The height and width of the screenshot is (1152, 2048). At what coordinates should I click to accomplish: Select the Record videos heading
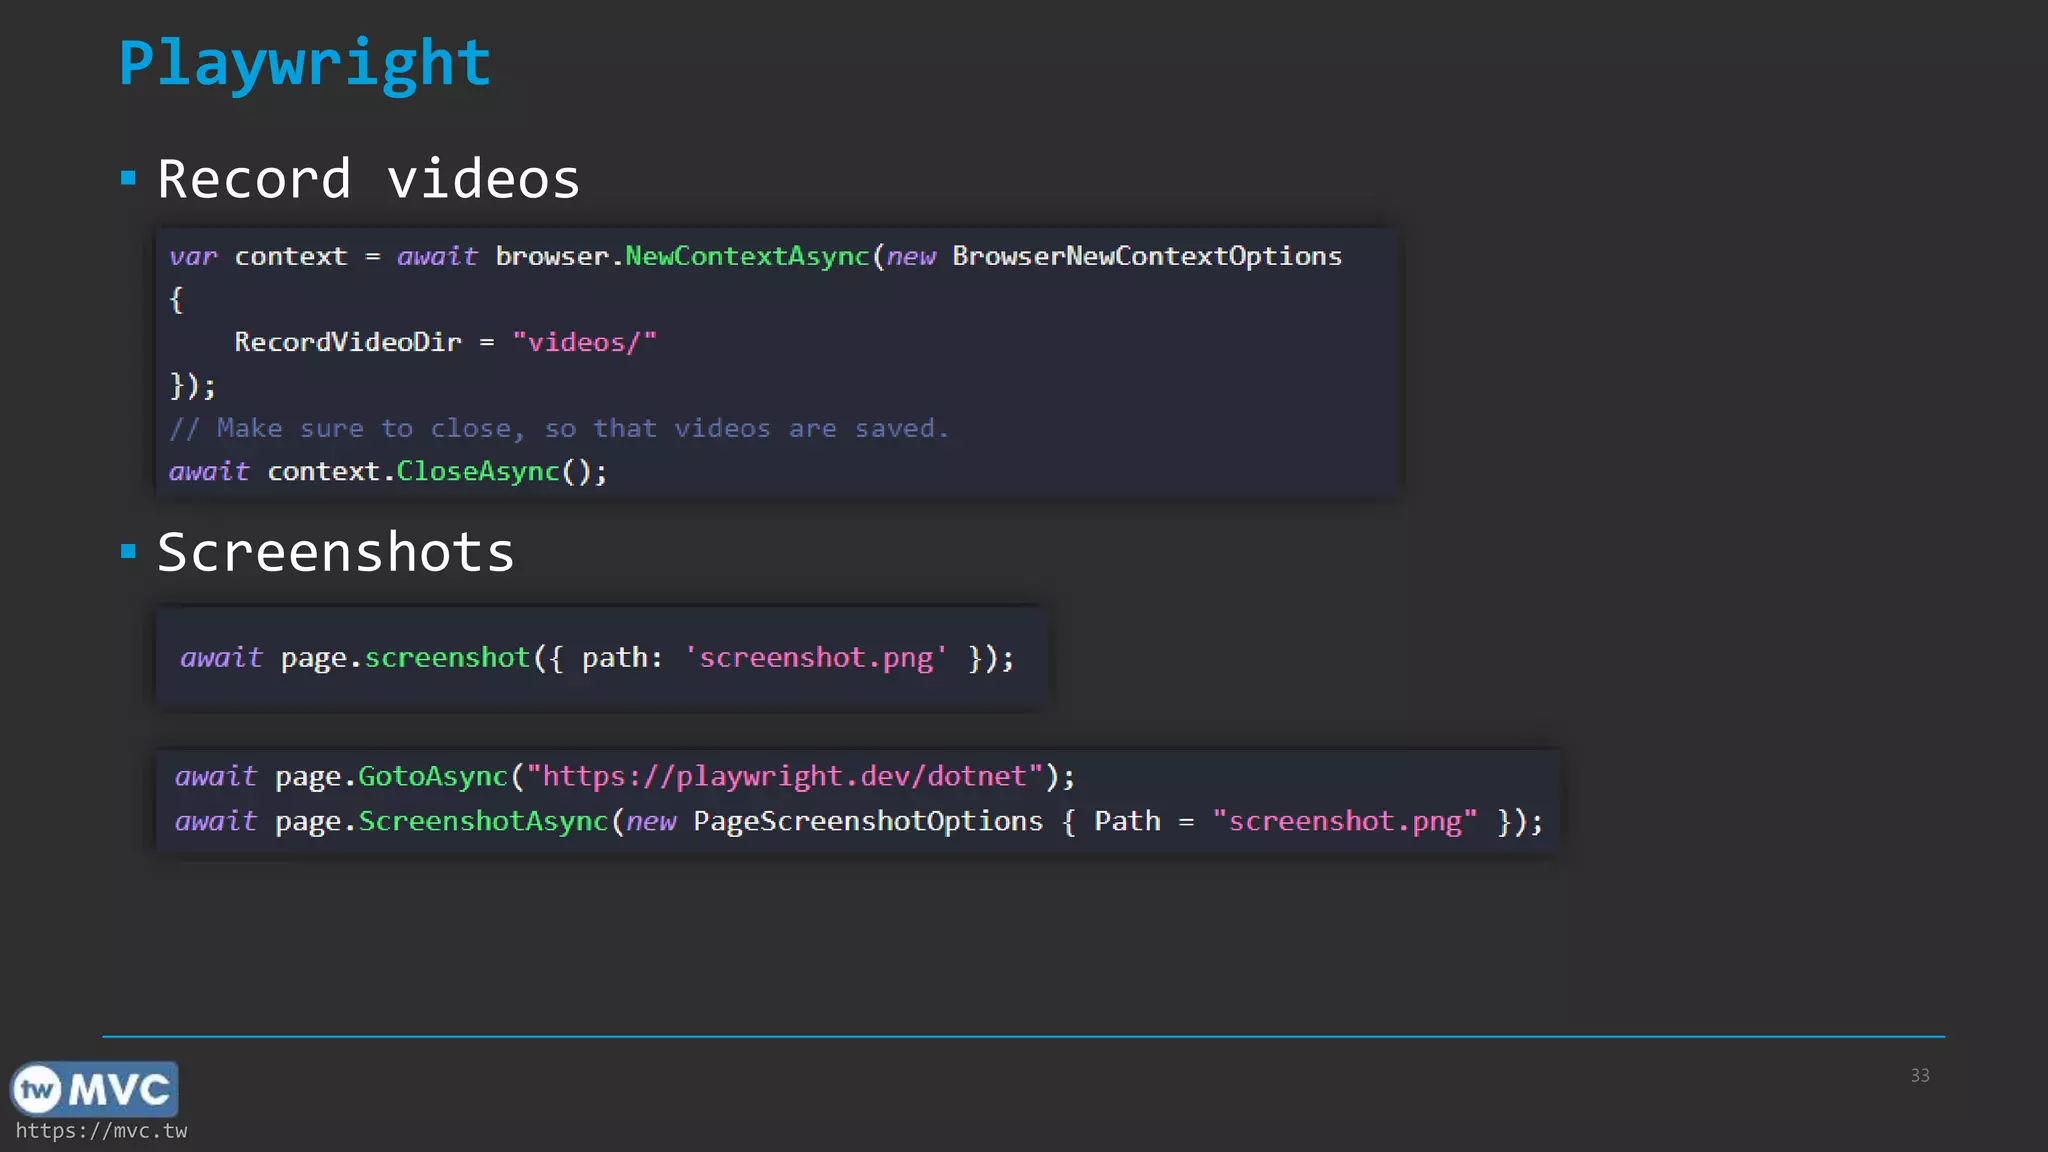click(x=368, y=180)
